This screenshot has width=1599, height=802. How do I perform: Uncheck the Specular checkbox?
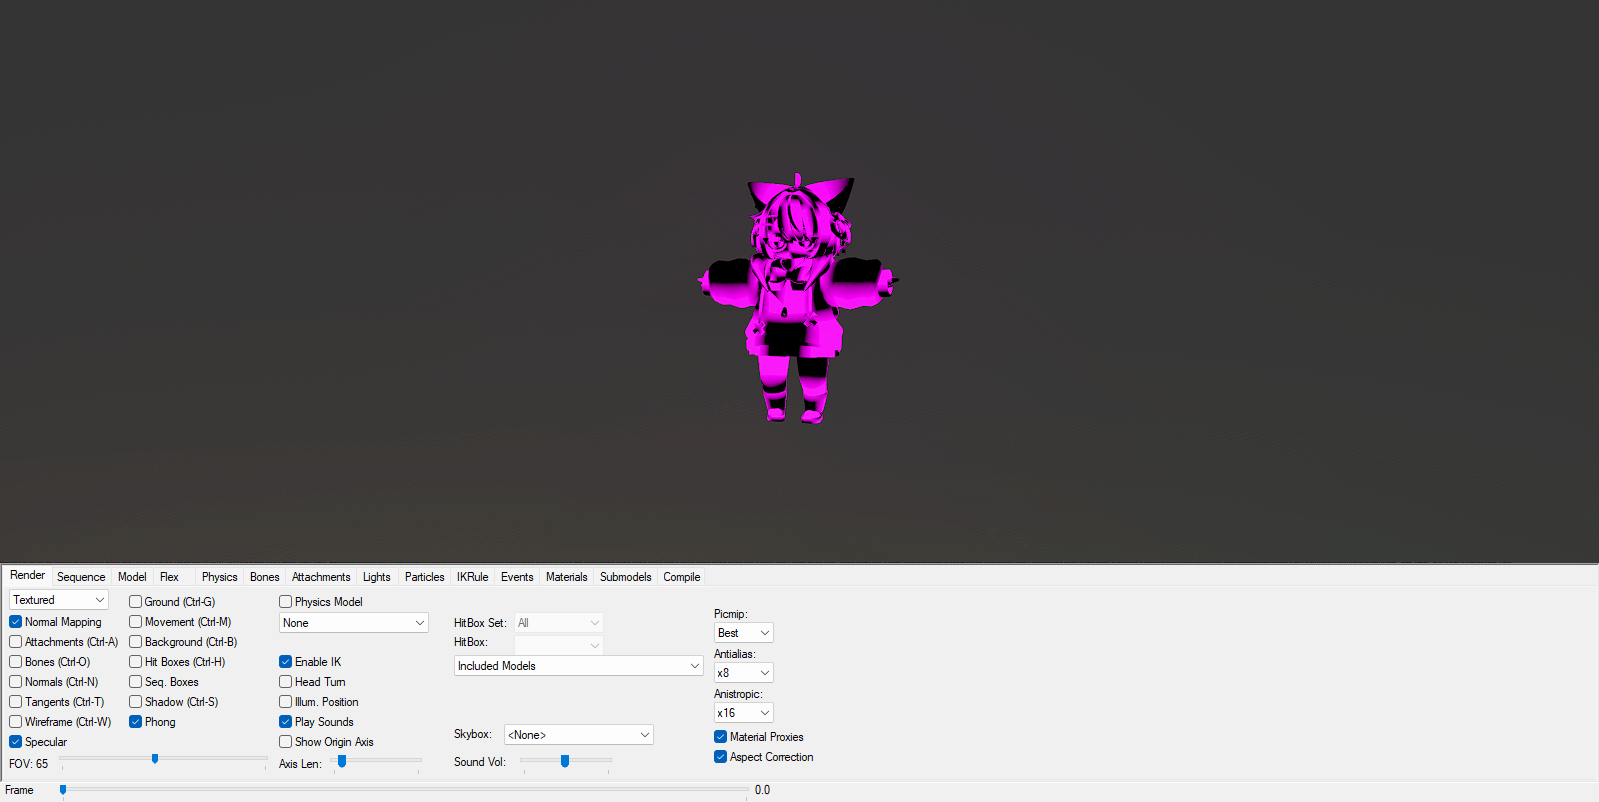click(16, 742)
